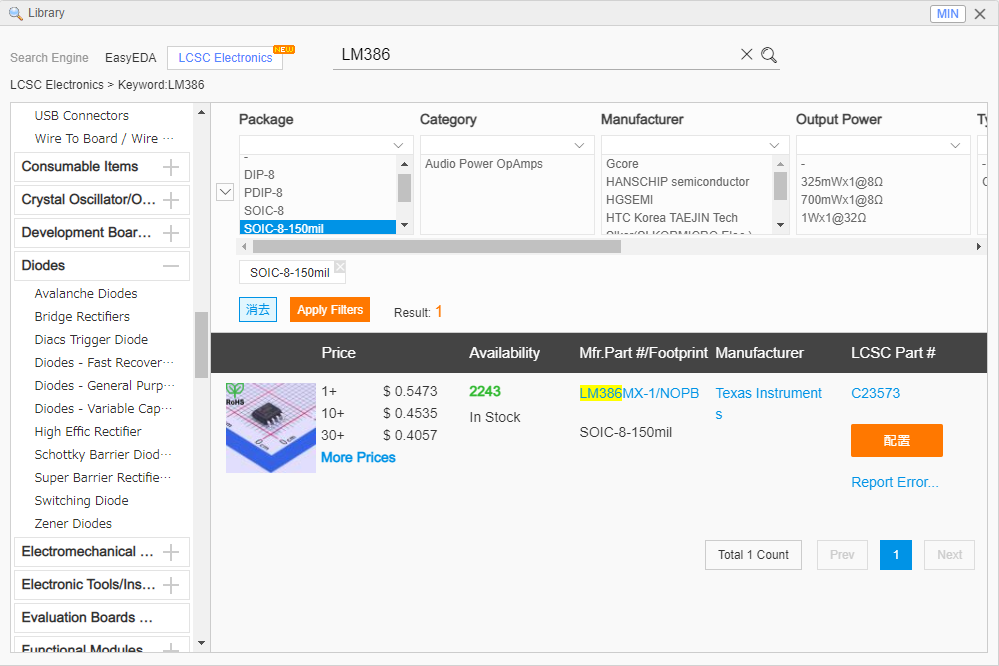The height and width of the screenshot is (666, 999).
Task: Click the Total 1 Count box
Action: click(753, 555)
